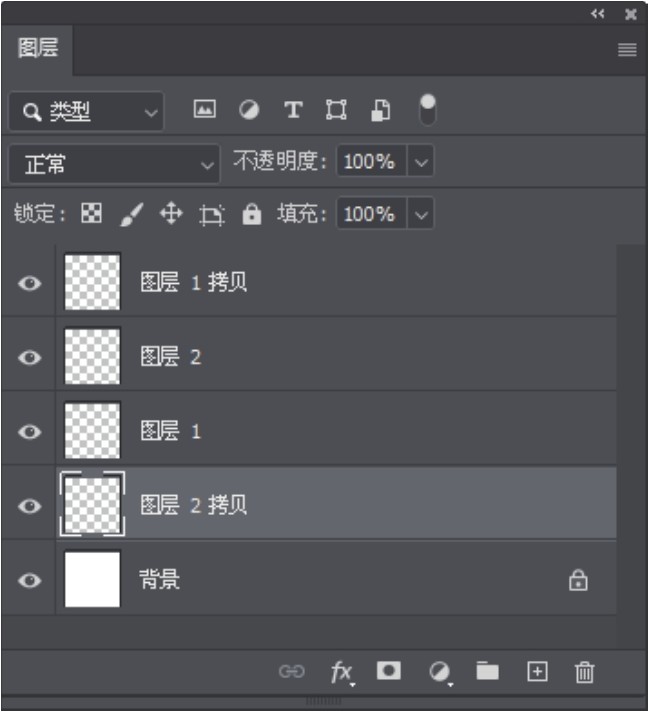Click the link layers chain icon

292,671
